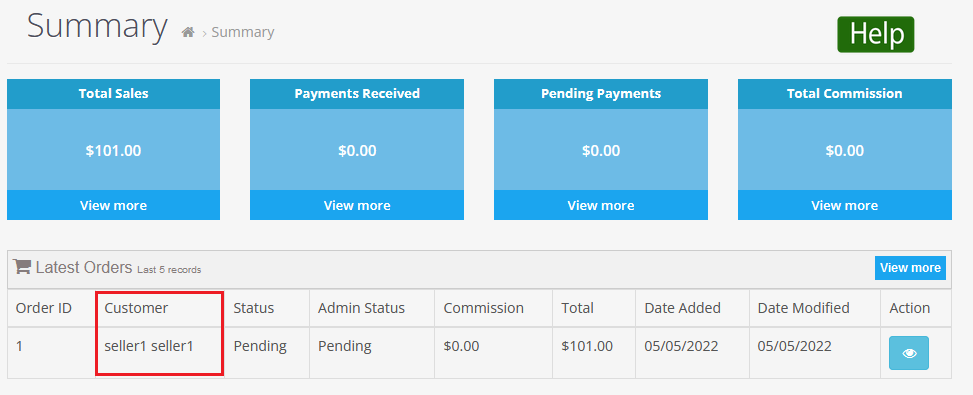Click the Admin Status column header
Screen dimensions: 973x395
pyautogui.click(x=361, y=308)
